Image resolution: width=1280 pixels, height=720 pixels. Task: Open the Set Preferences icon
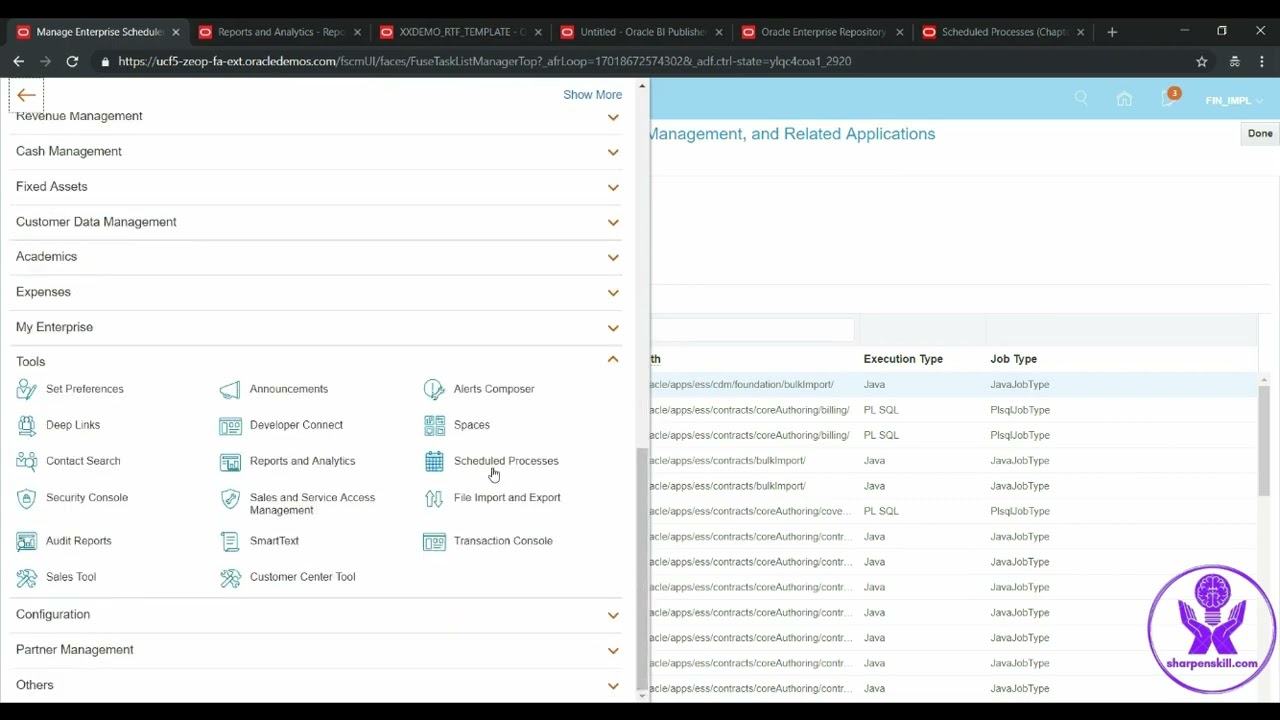[27, 389]
